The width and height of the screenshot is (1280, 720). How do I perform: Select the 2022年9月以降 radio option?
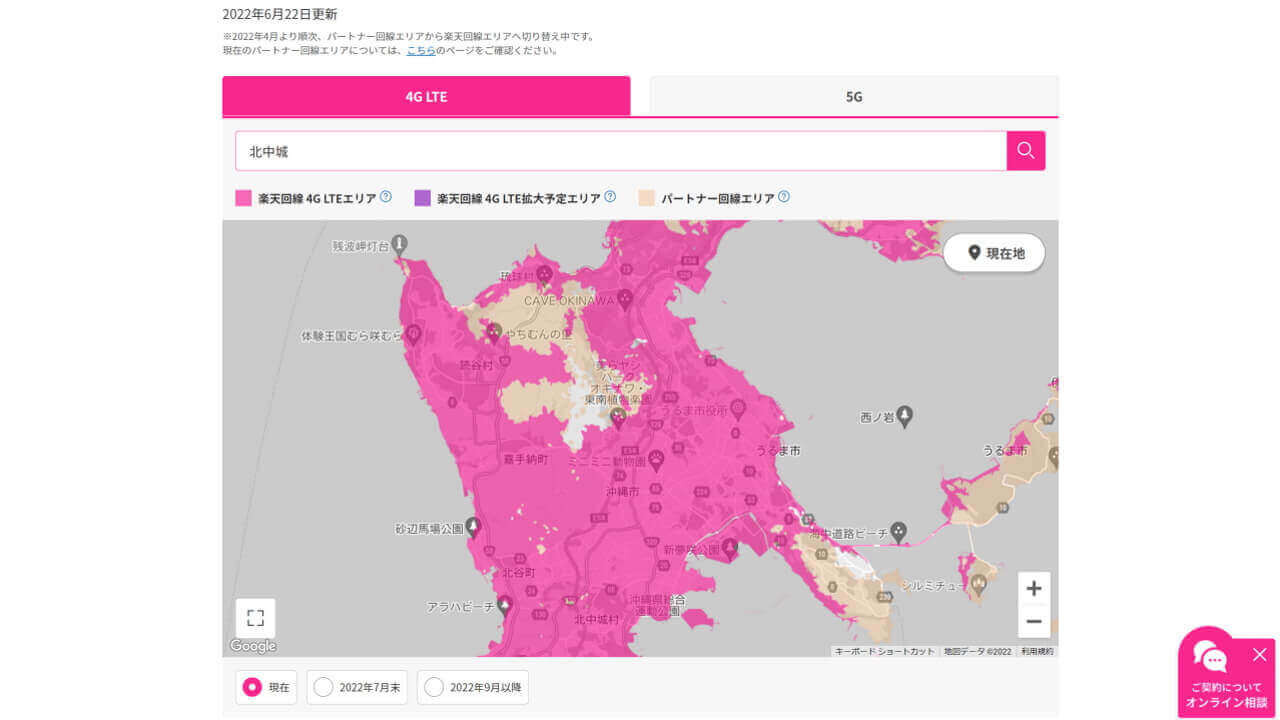click(434, 687)
